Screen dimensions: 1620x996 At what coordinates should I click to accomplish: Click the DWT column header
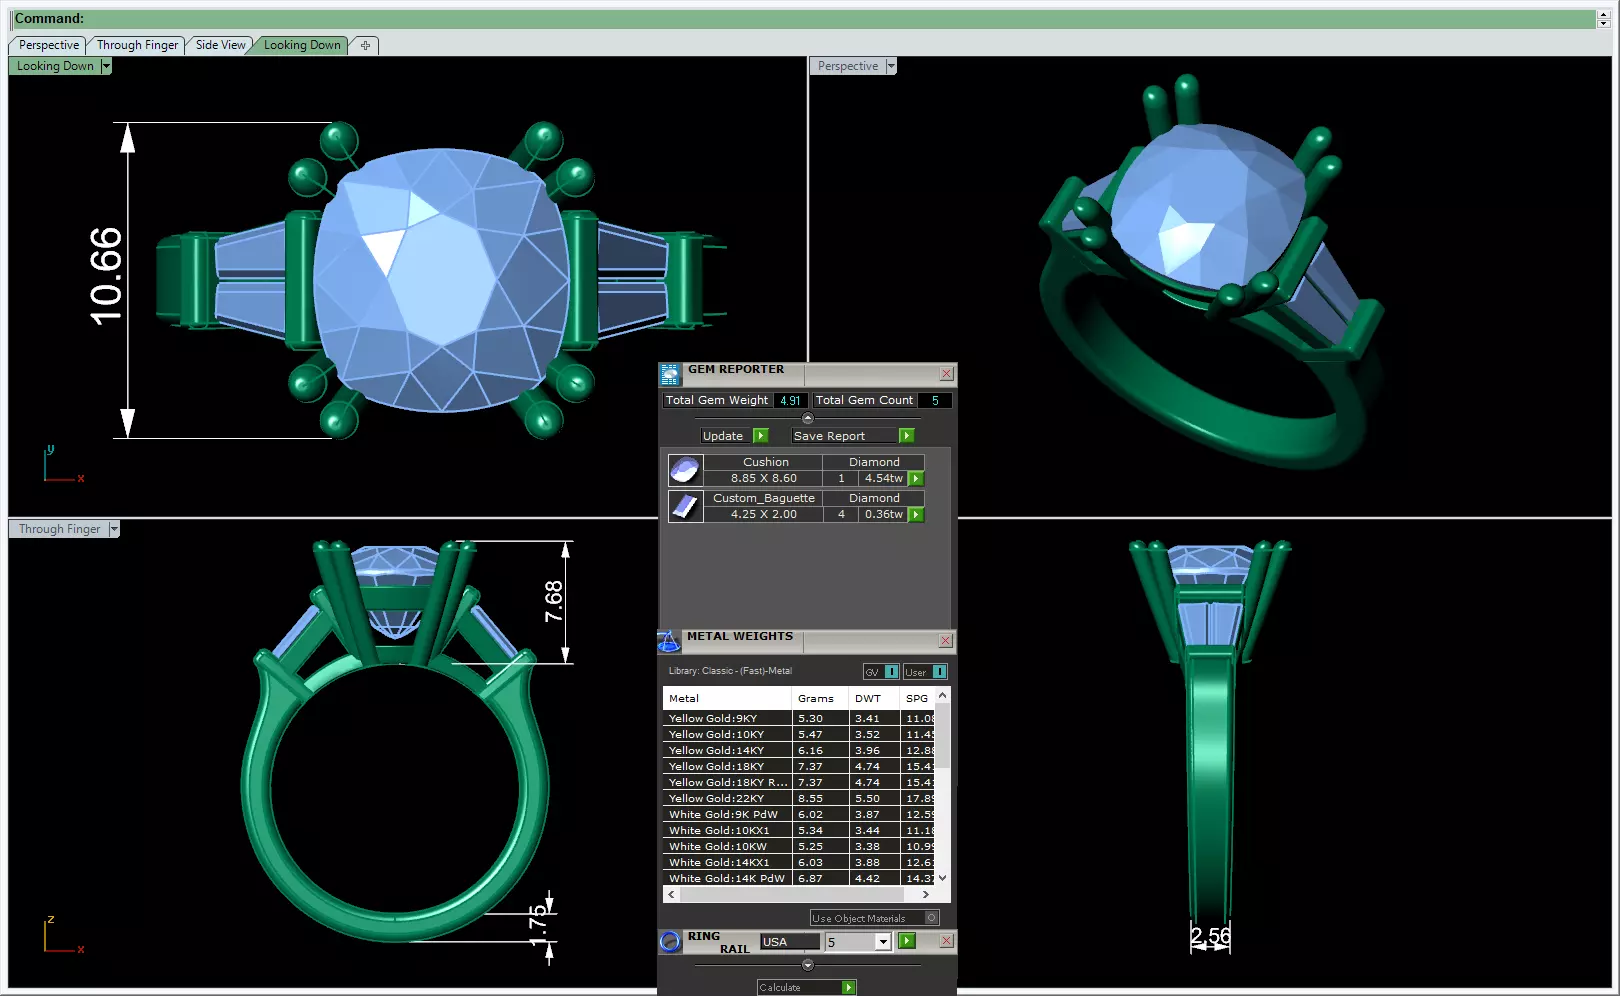[x=874, y=698]
